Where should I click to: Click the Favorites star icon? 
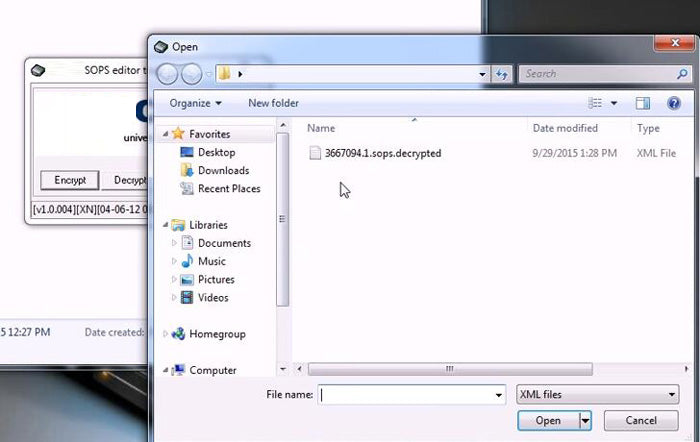click(x=178, y=133)
